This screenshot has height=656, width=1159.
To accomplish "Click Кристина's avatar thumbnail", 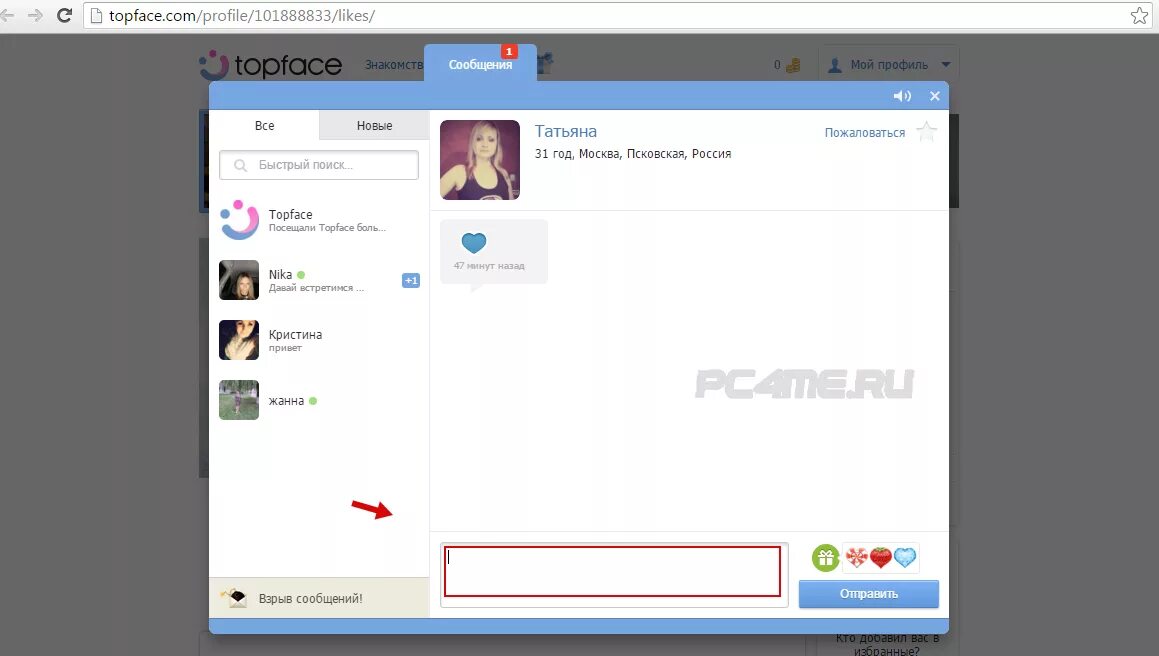I will tap(239, 340).
